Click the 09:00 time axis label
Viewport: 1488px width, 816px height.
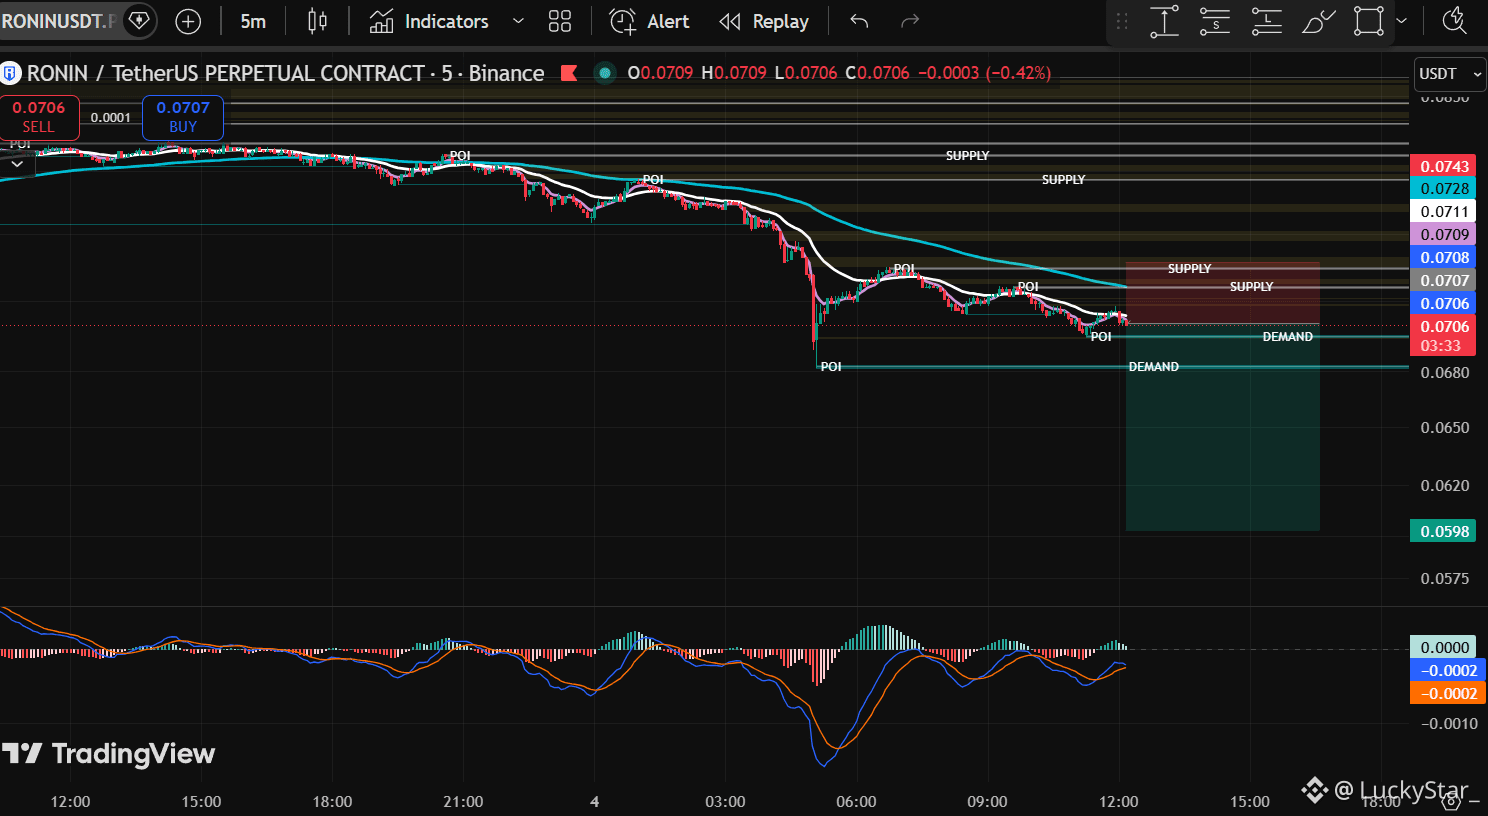987,802
